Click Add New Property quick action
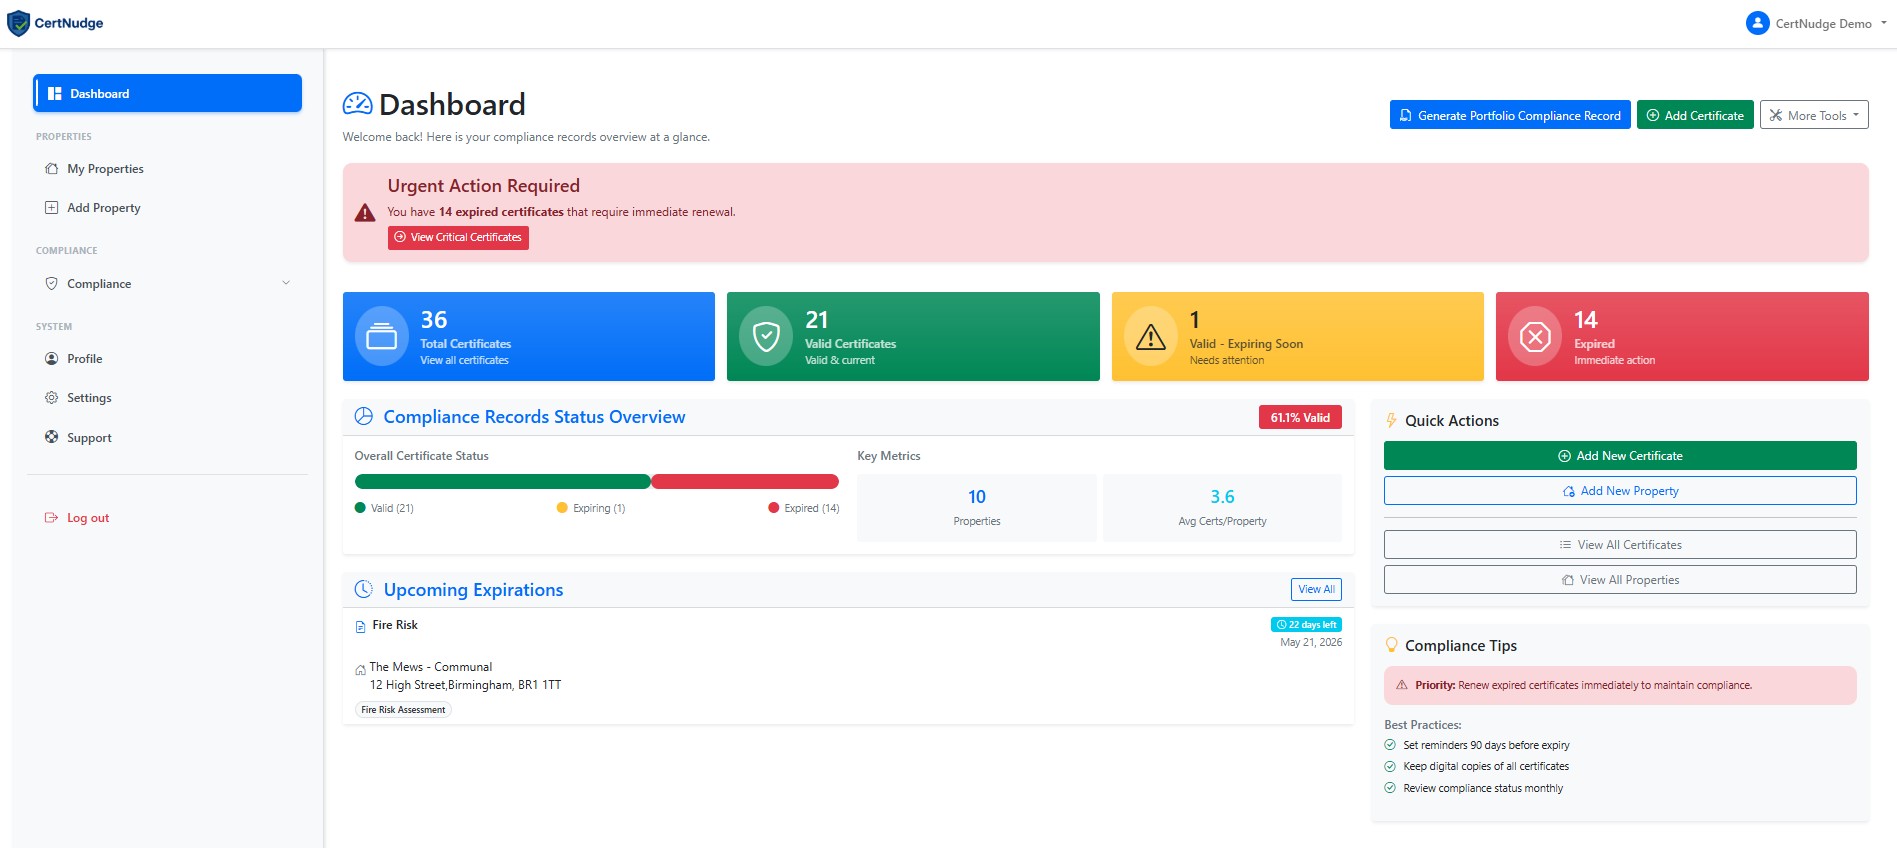1897x848 pixels. 1620,491
